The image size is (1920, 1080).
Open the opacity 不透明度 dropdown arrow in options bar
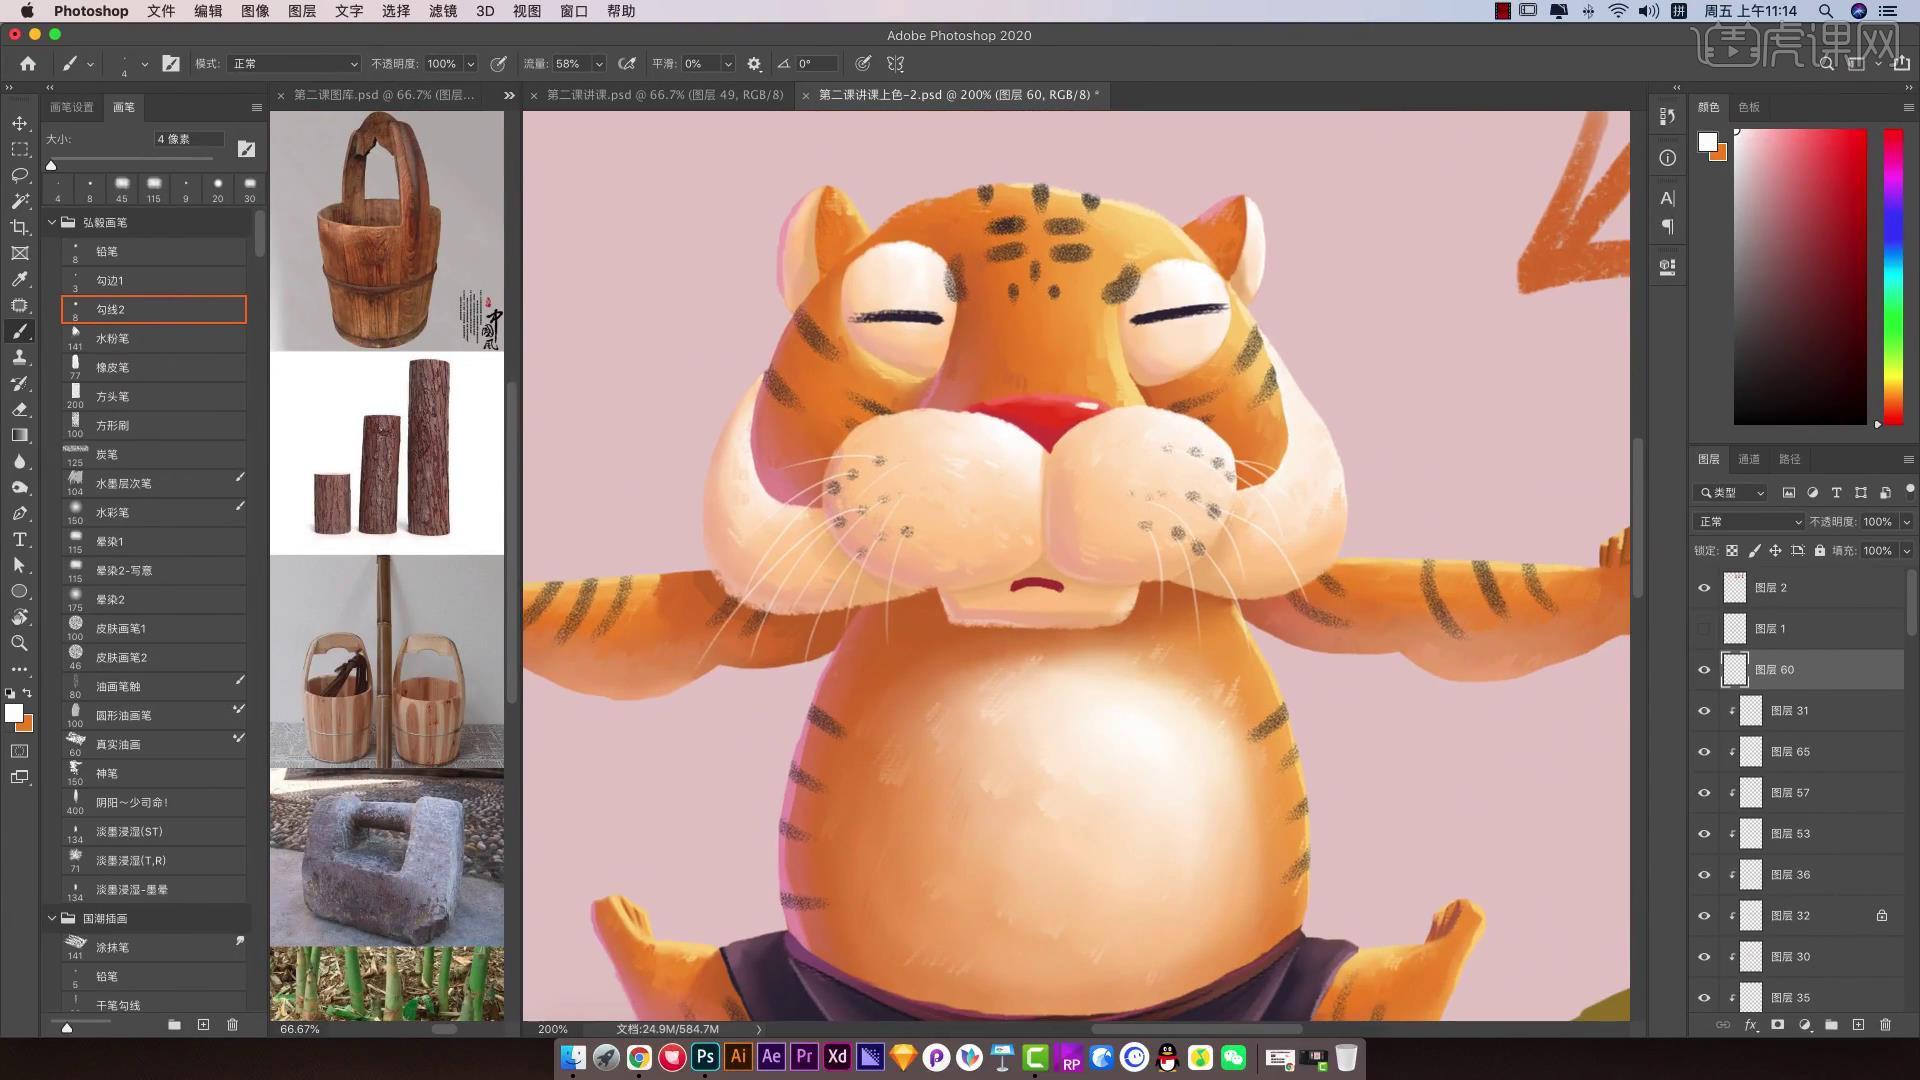471,63
